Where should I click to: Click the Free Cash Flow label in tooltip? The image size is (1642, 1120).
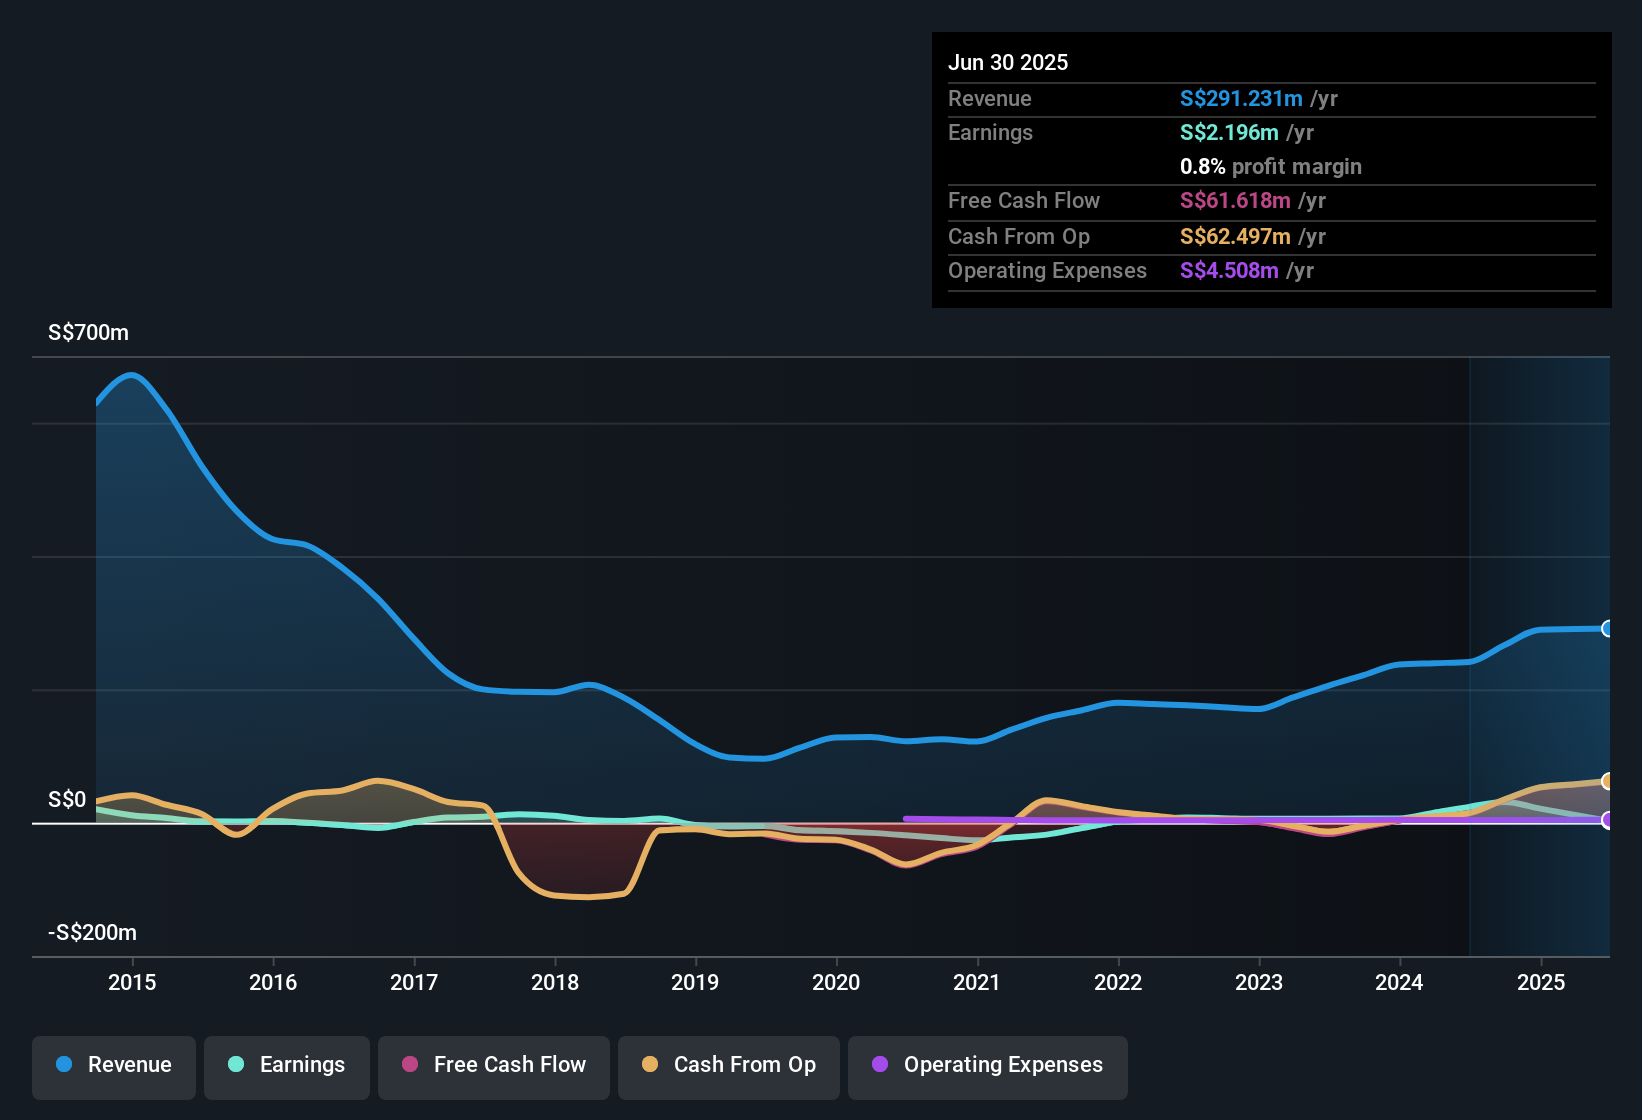point(1024,200)
